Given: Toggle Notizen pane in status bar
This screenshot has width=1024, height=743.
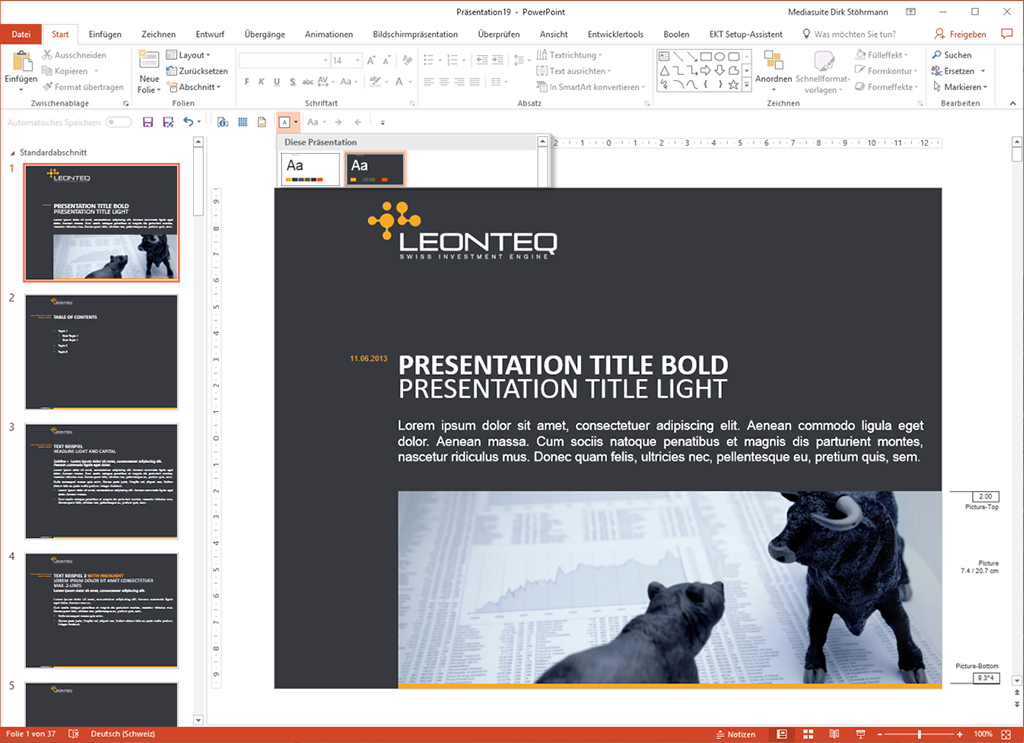Looking at the screenshot, I should point(735,735).
